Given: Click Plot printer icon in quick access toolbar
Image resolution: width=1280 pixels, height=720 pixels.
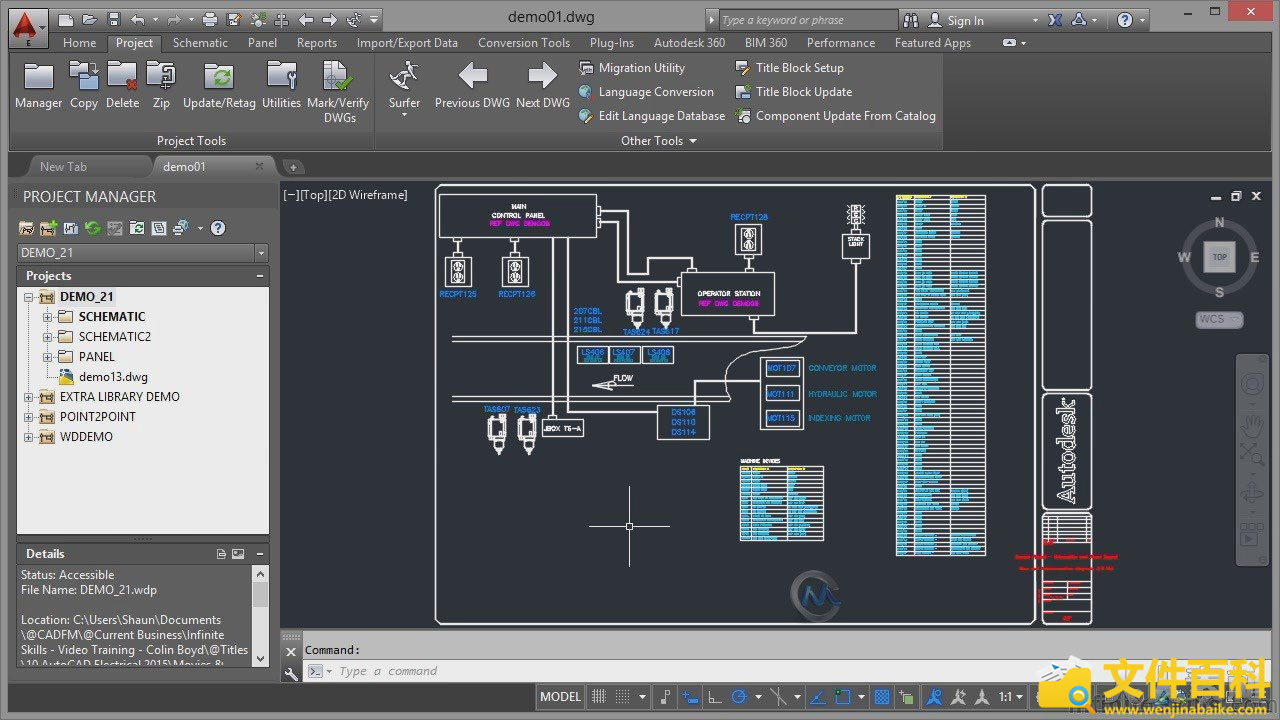Looking at the screenshot, I should [x=210, y=19].
